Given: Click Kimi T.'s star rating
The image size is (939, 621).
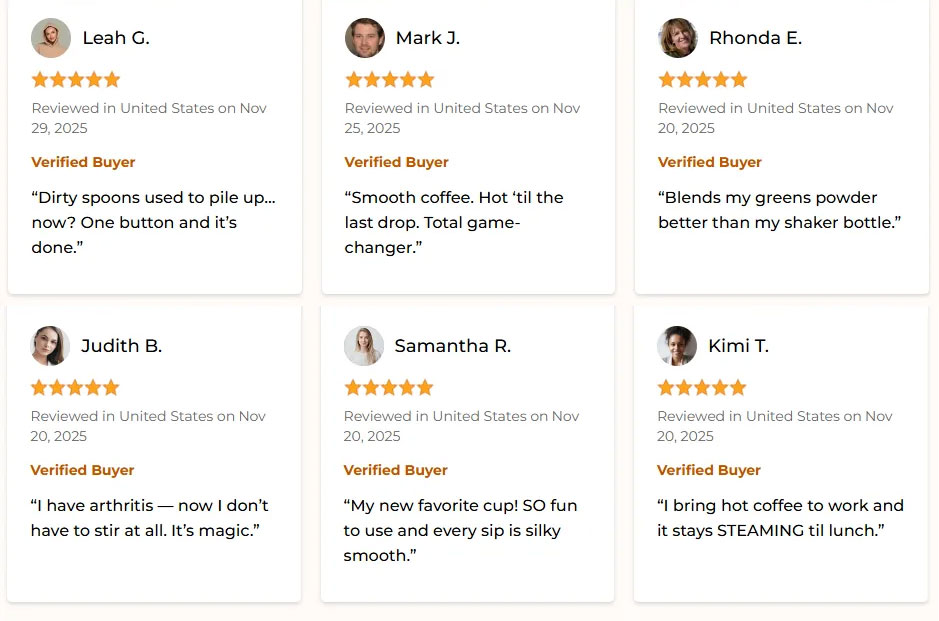Looking at the screenshot, I should pos(702,387).
